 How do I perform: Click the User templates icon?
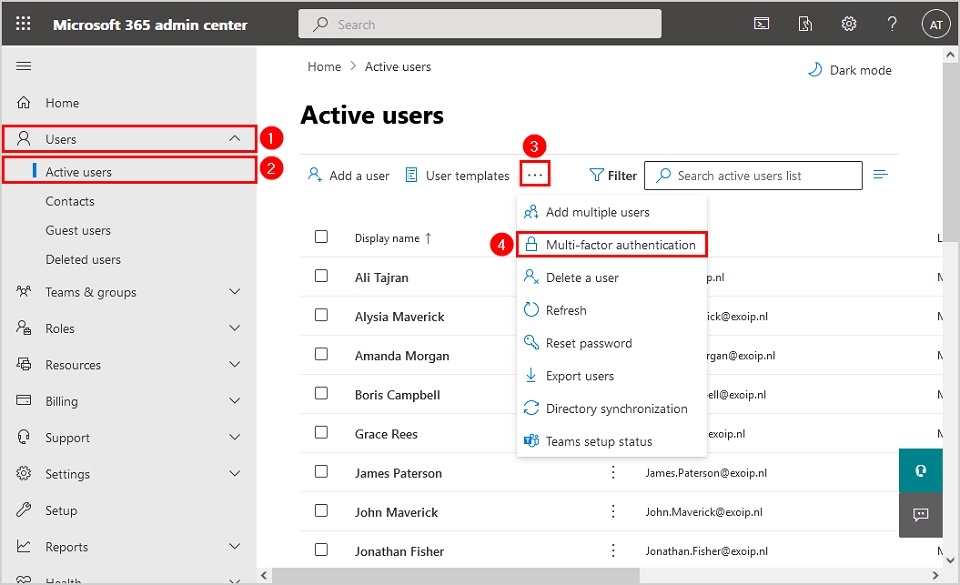pos(412,175)
